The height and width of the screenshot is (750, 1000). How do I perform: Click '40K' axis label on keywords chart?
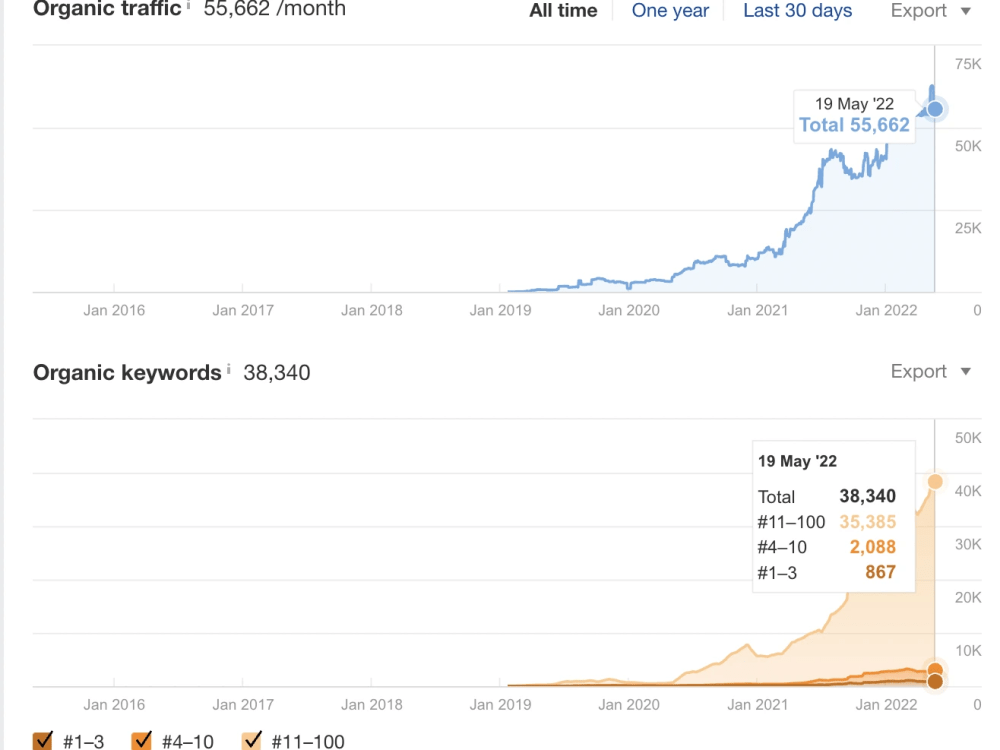967,491
